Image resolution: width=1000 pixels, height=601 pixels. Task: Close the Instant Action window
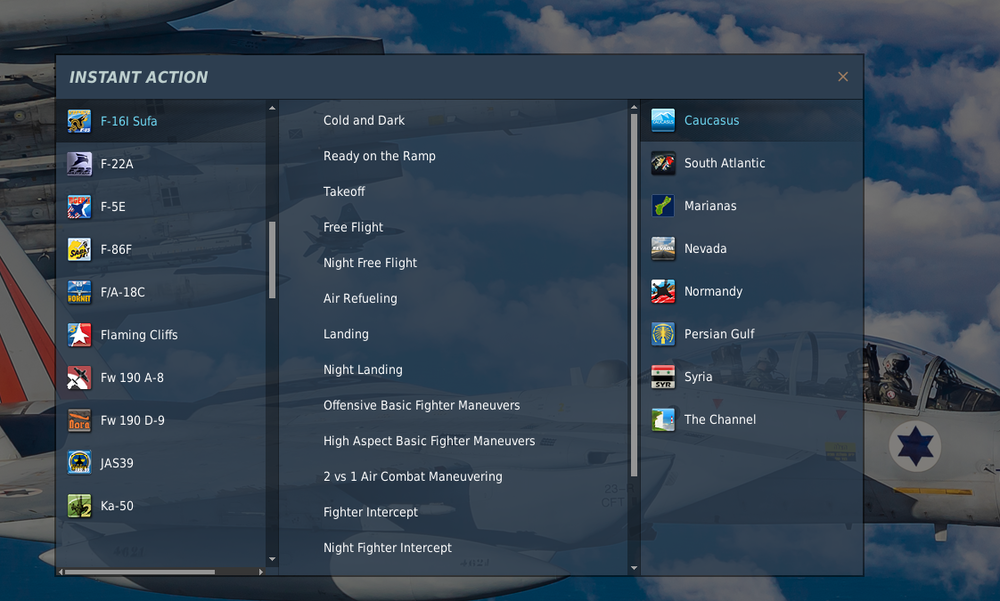coord(842,77)
